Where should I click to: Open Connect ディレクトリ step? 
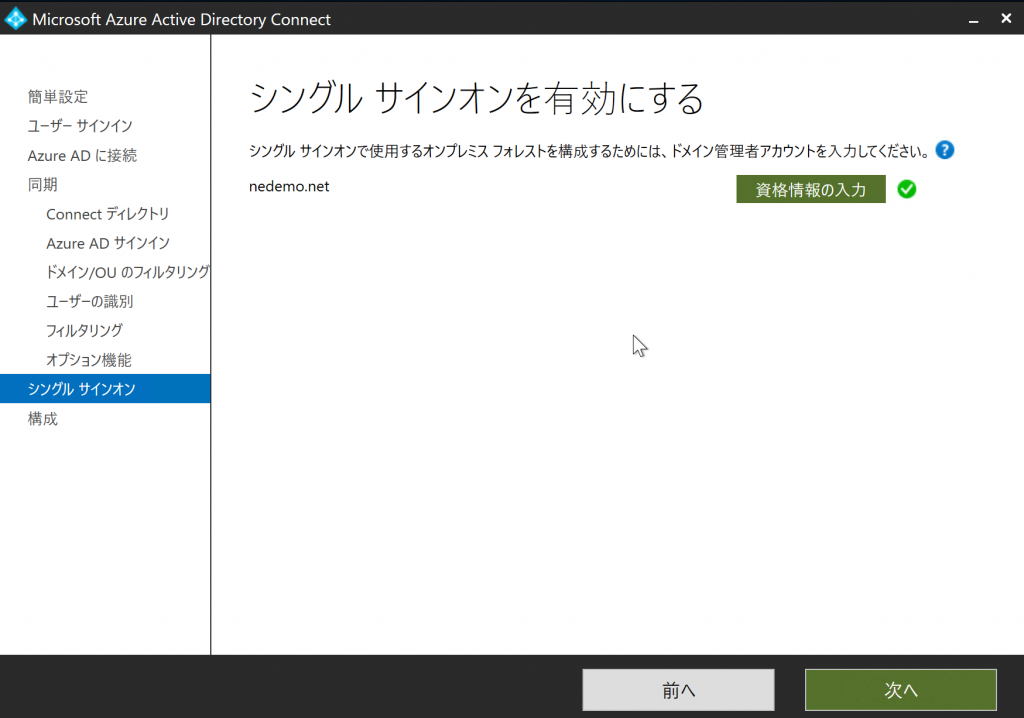tap(108, 214)
